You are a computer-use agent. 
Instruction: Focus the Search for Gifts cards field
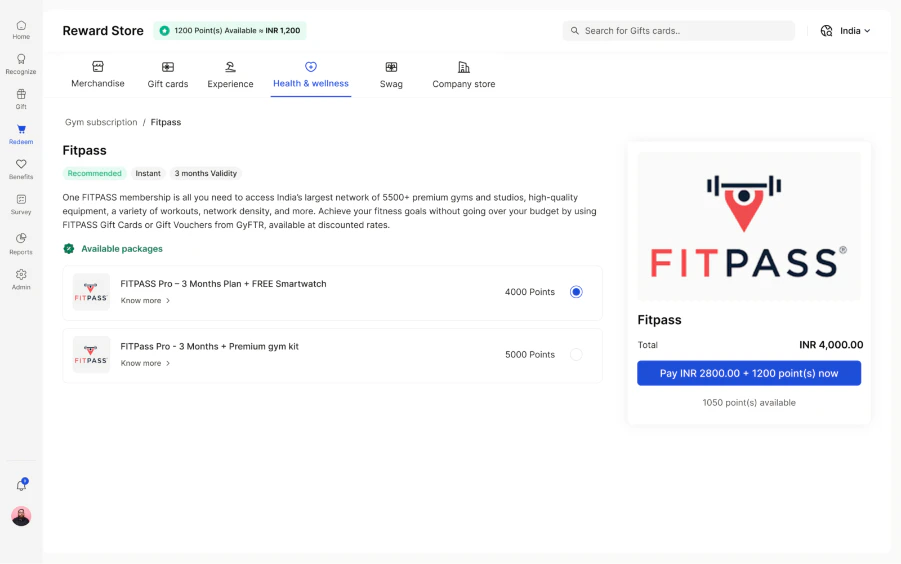click(x=679, y=31)
